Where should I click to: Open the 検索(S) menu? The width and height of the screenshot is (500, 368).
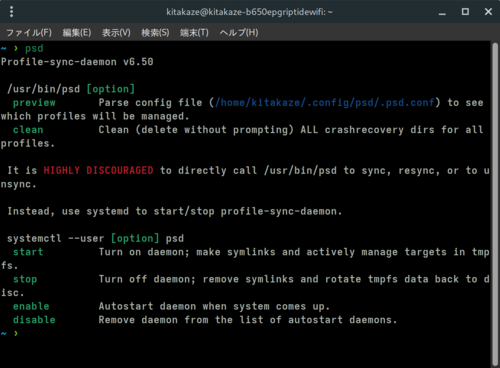tap(155, 33)
